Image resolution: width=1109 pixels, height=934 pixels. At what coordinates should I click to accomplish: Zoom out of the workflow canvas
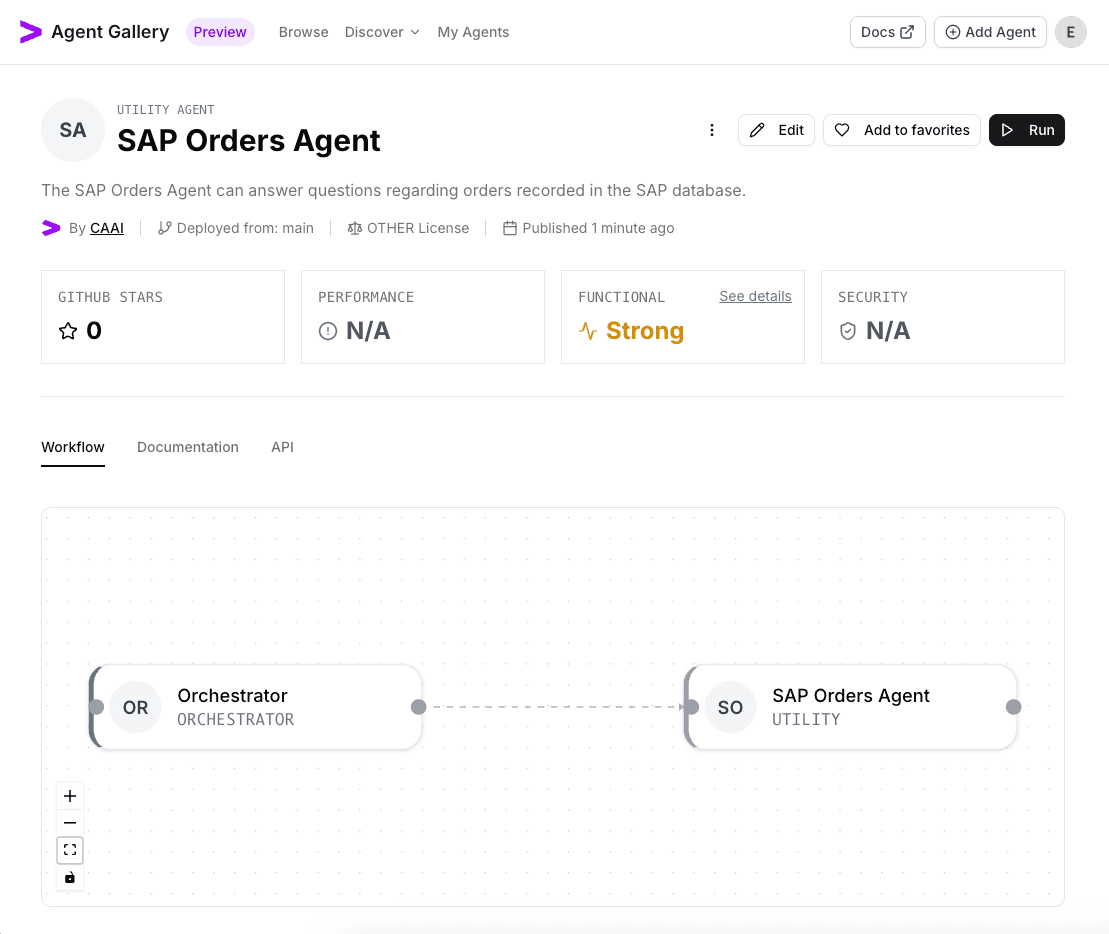70,822
